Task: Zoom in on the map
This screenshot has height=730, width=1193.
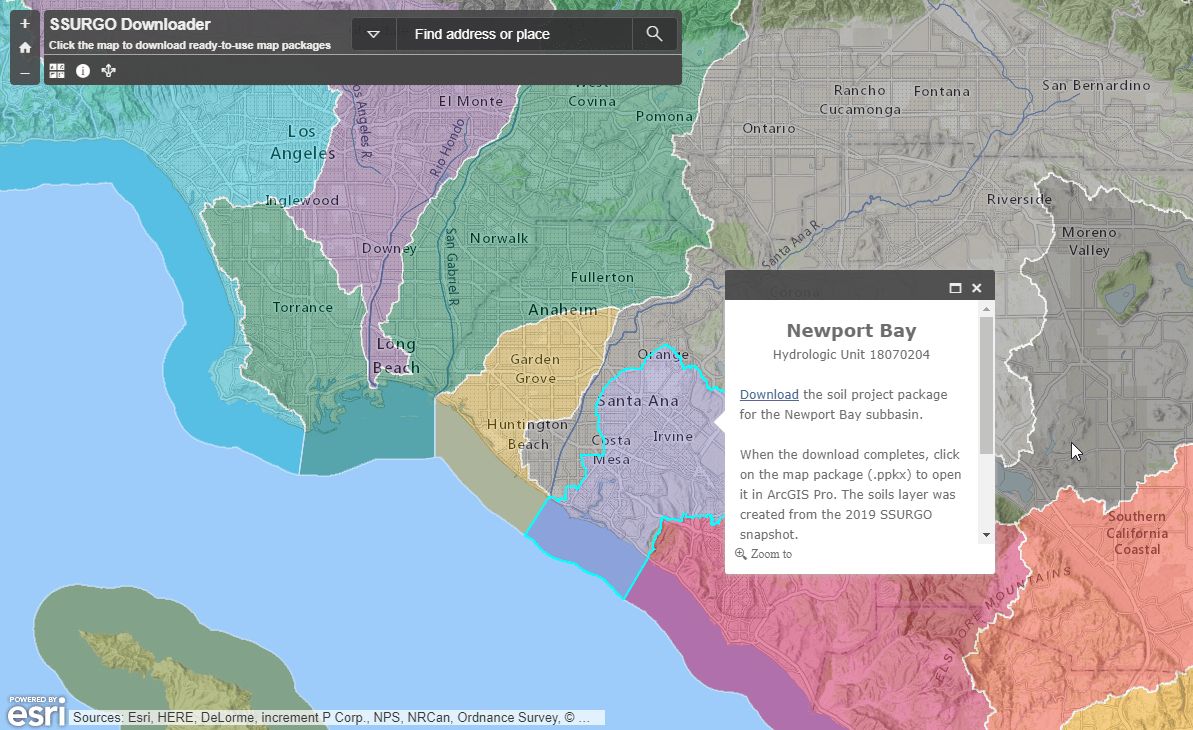Action: [x=24, y=24]
